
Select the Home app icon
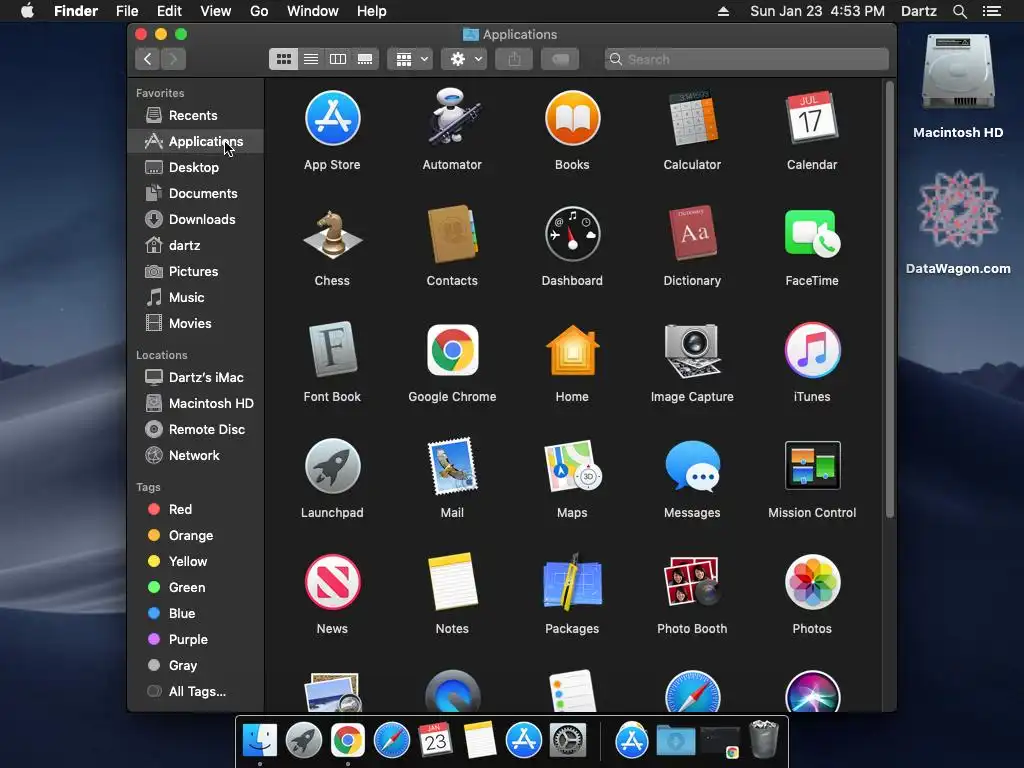[572, 350]
